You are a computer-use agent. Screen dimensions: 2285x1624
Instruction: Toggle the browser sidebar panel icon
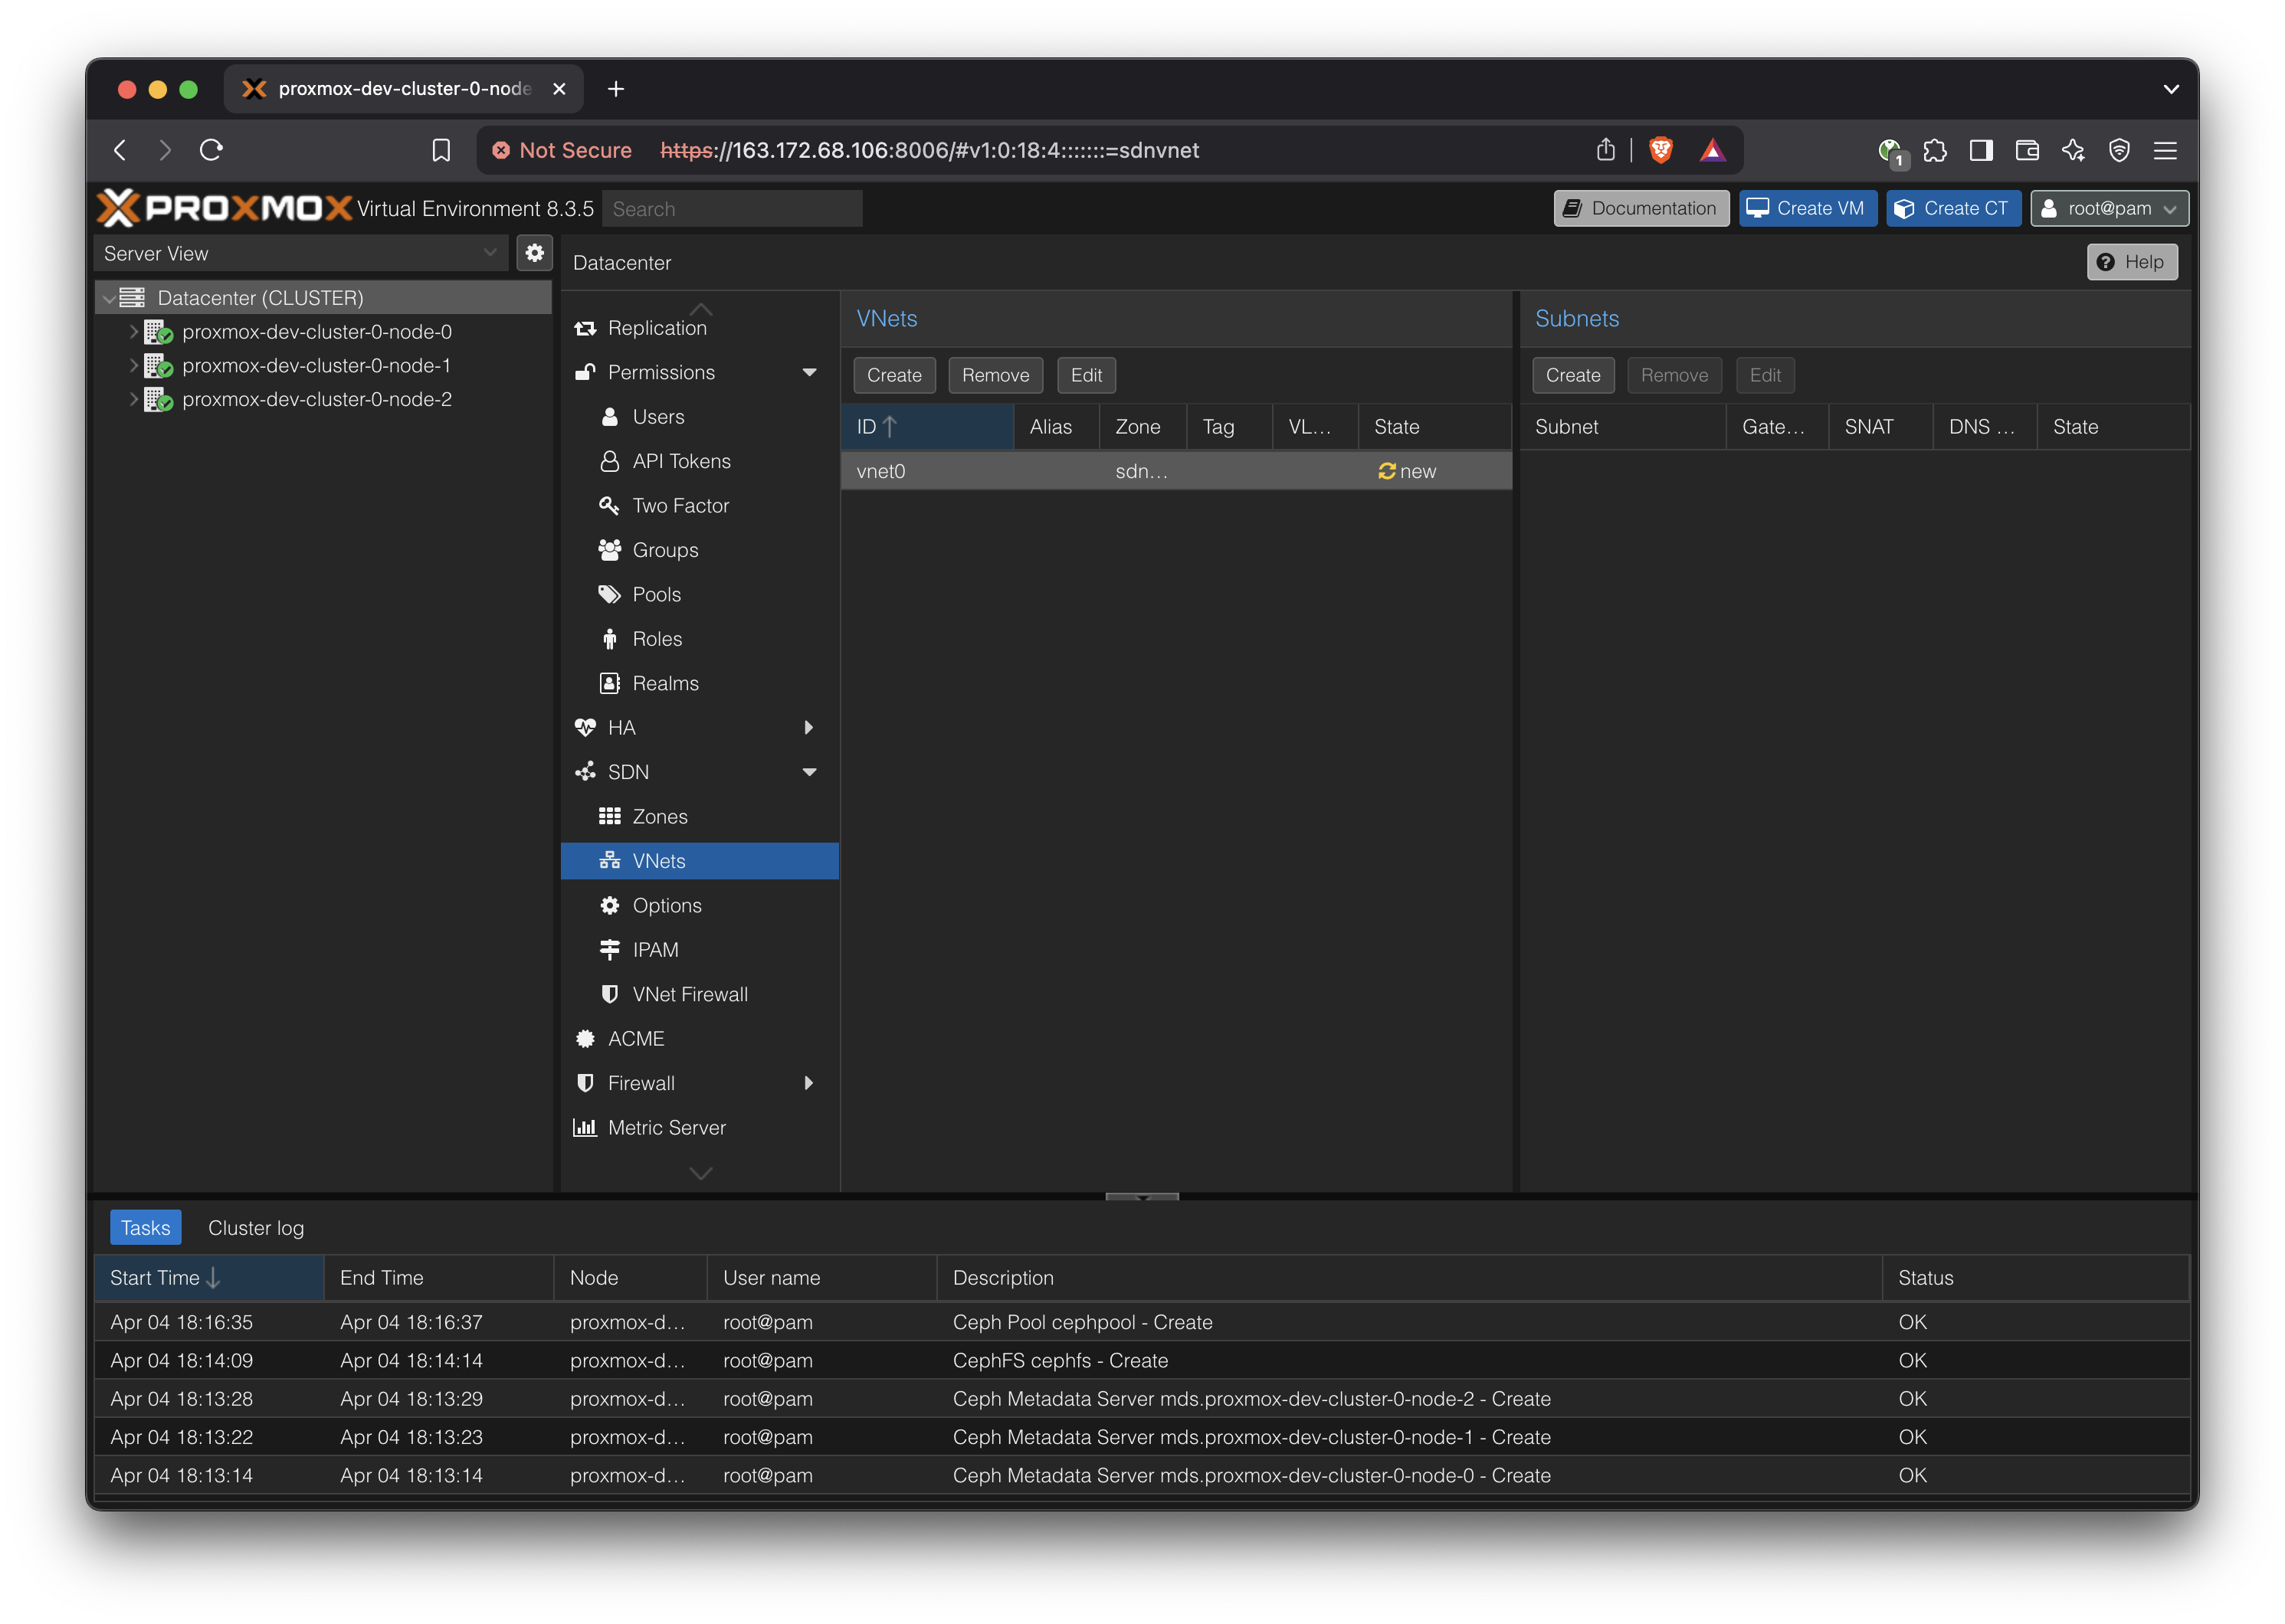1981,150
